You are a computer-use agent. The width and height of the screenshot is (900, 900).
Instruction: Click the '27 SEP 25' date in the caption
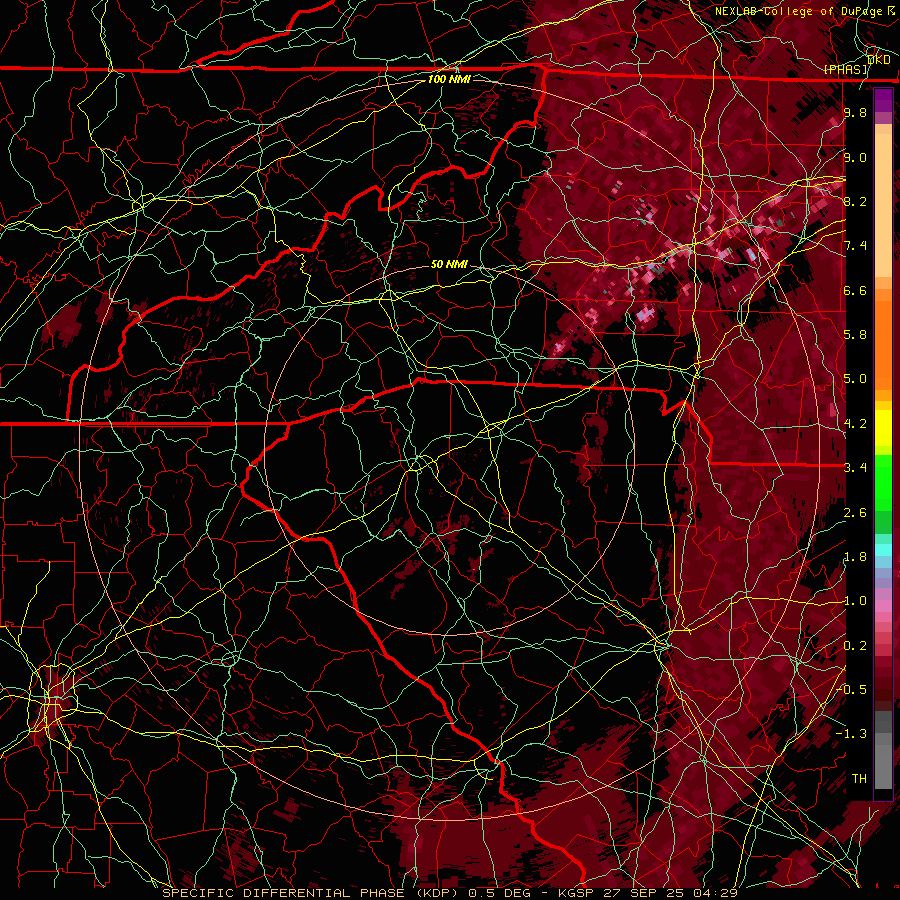[643, 893]
